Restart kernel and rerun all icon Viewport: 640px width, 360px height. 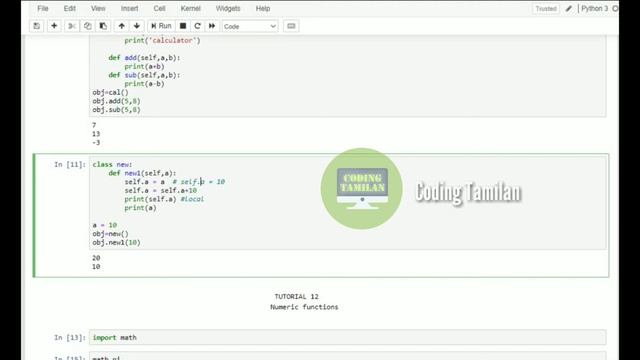(x=212, y=26)
